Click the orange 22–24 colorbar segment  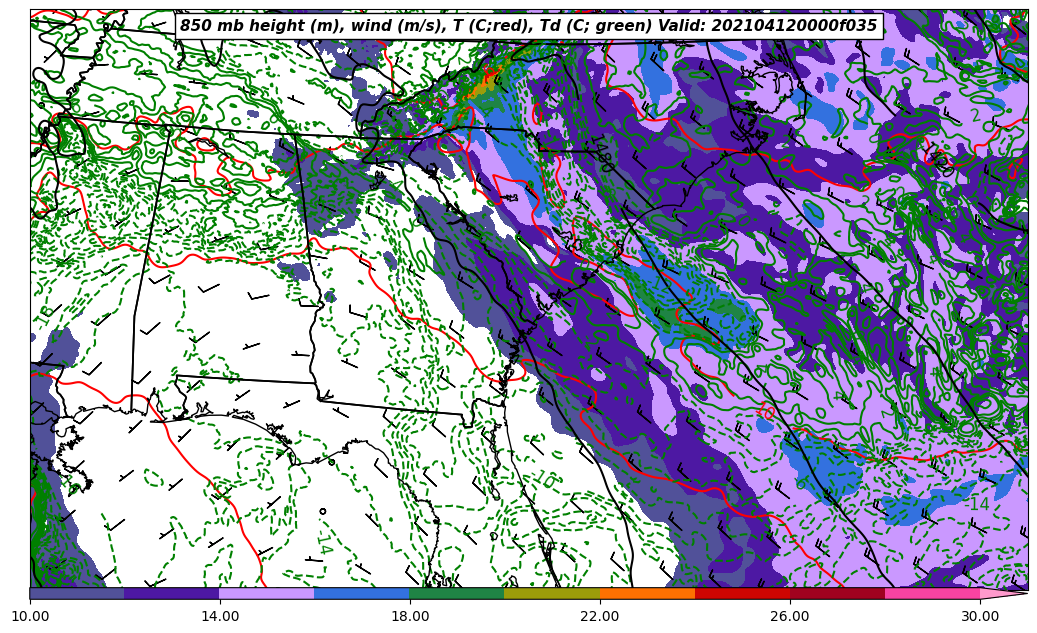(647, 593)
